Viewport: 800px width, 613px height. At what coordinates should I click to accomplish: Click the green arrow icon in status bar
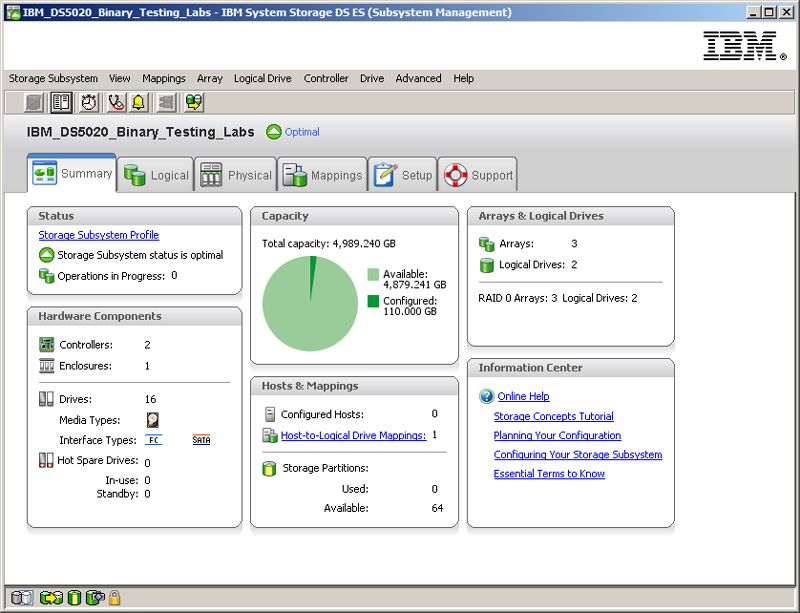51,598
